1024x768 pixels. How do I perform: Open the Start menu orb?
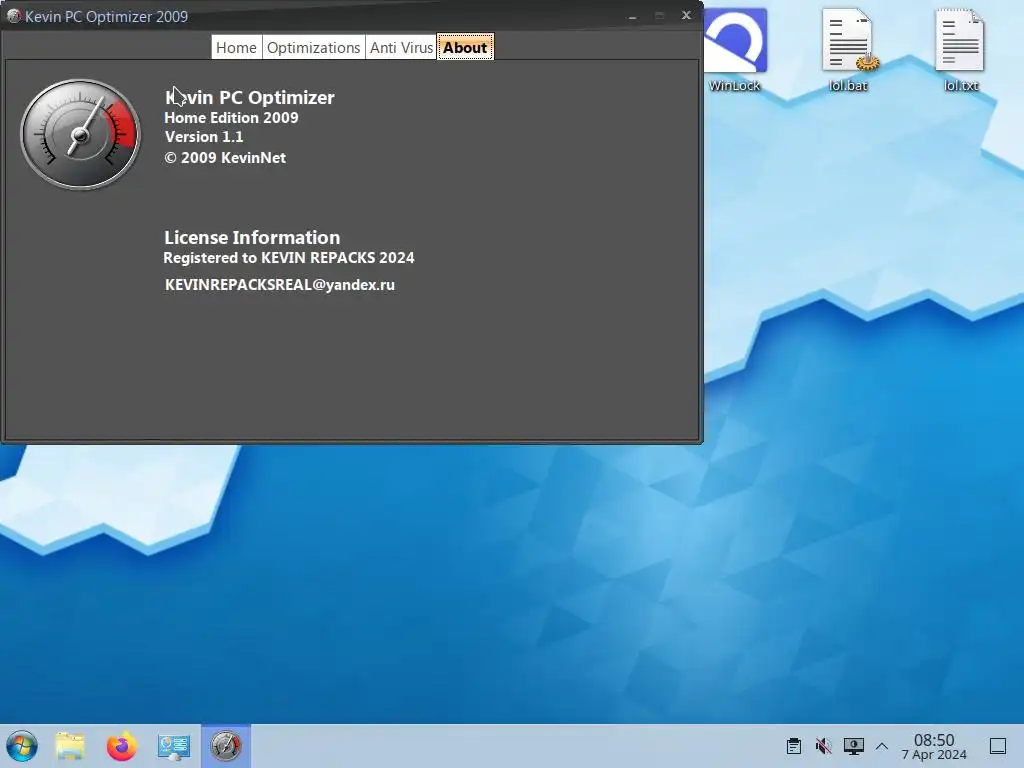tap(22, 746)
